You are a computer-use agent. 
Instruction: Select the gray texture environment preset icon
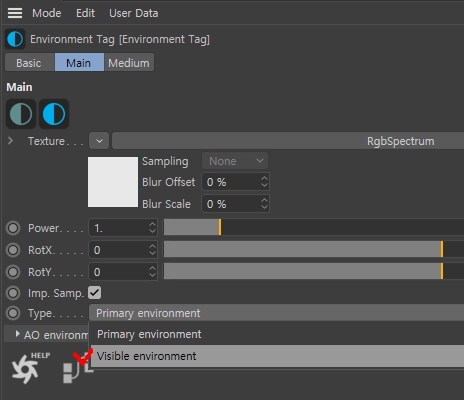pyautogui.click(x=21, y=114)
